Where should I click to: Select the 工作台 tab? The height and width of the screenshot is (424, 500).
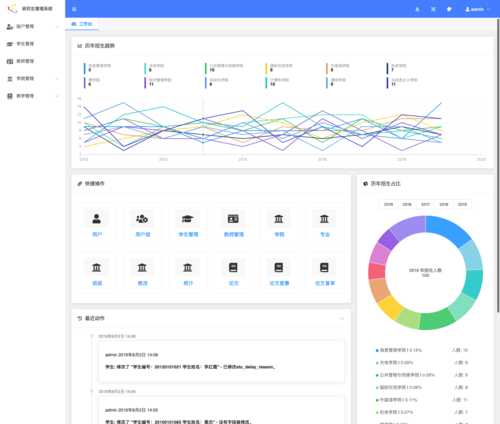coord(82,24)
